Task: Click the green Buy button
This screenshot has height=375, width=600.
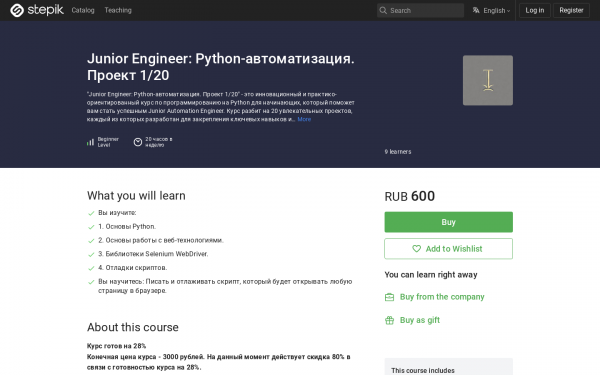Action: coord(448,222)
